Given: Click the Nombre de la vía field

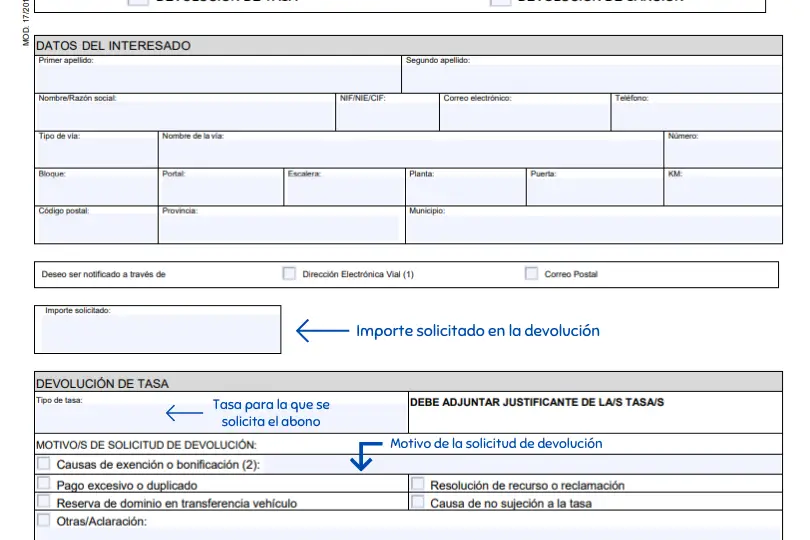Looking at the screenshot, I should [x=411, y=154].
